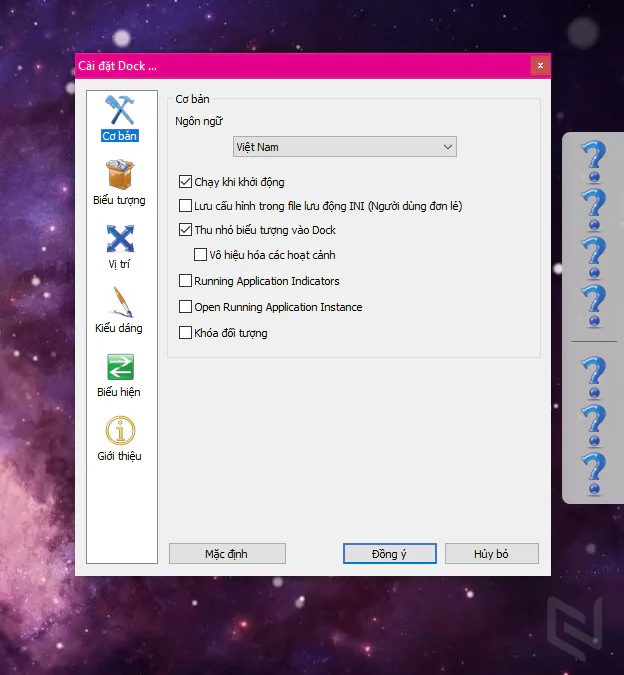Open the Giới thiệu info icon

tap(120, 430)
